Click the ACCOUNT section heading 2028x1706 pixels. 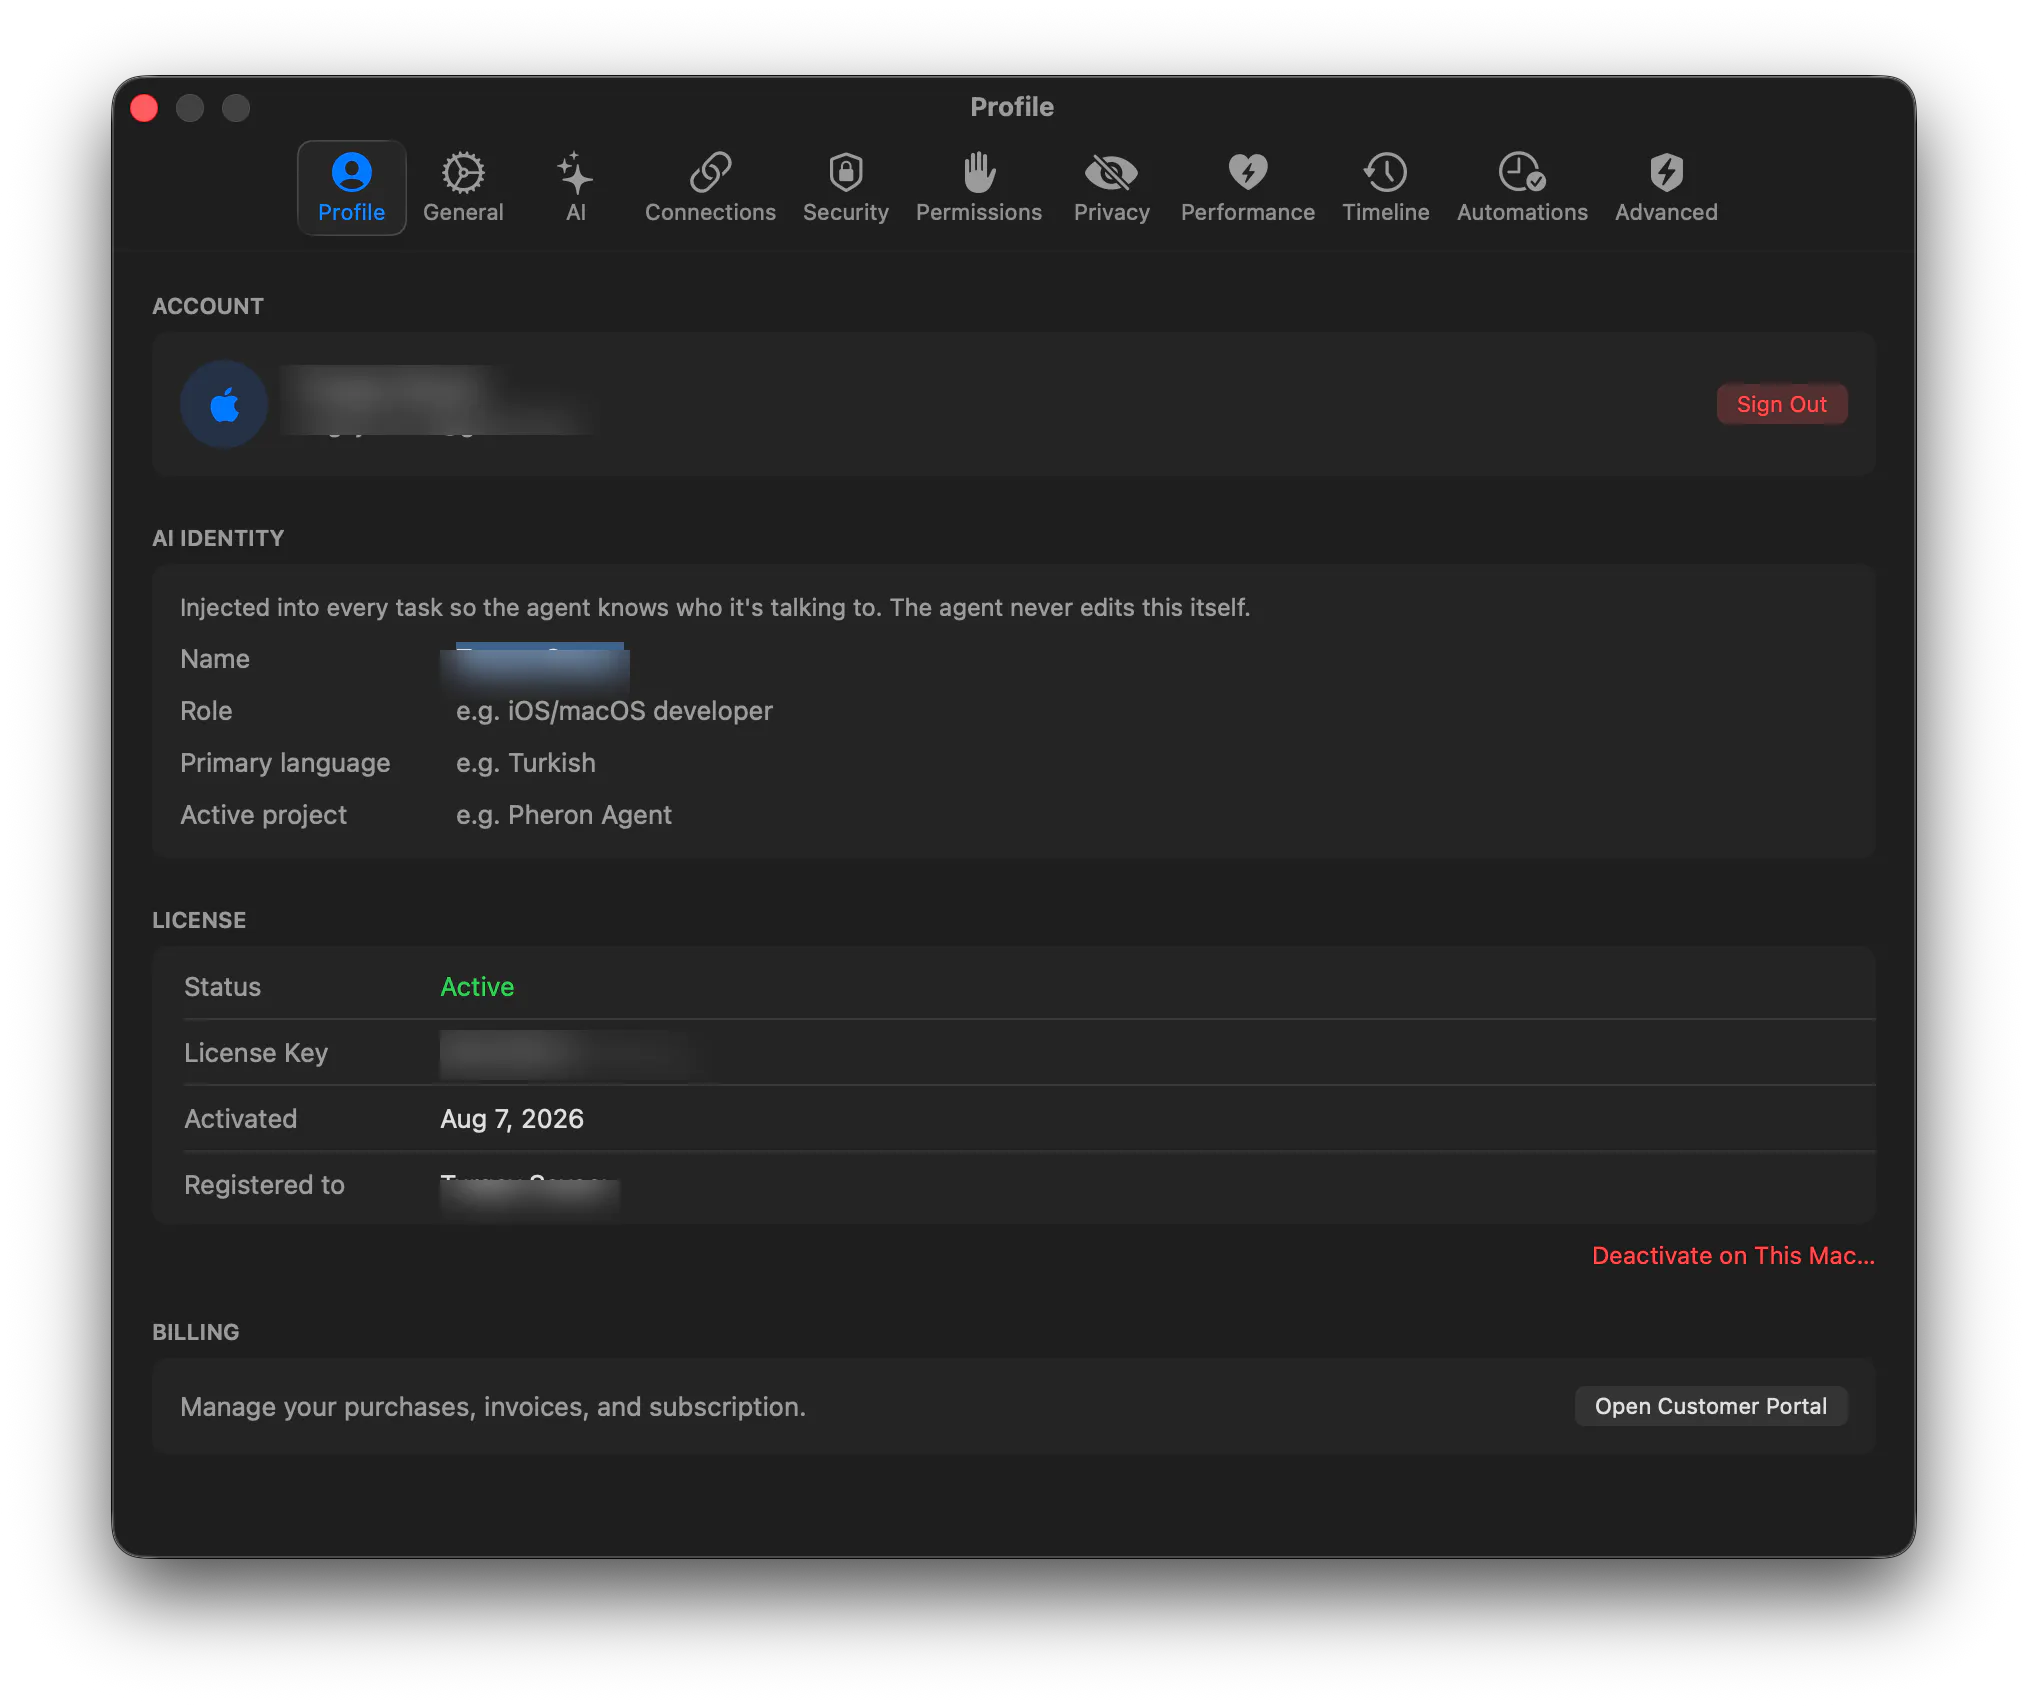208,306
